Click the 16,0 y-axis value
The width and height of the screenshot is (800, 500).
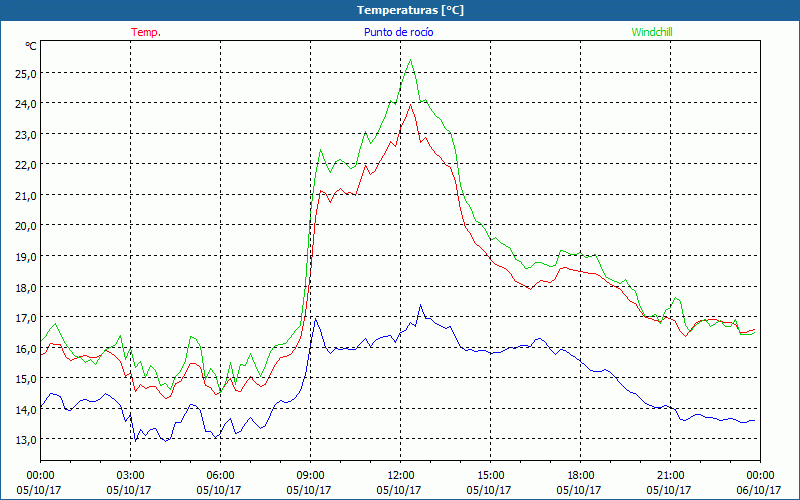pos(26,348)
